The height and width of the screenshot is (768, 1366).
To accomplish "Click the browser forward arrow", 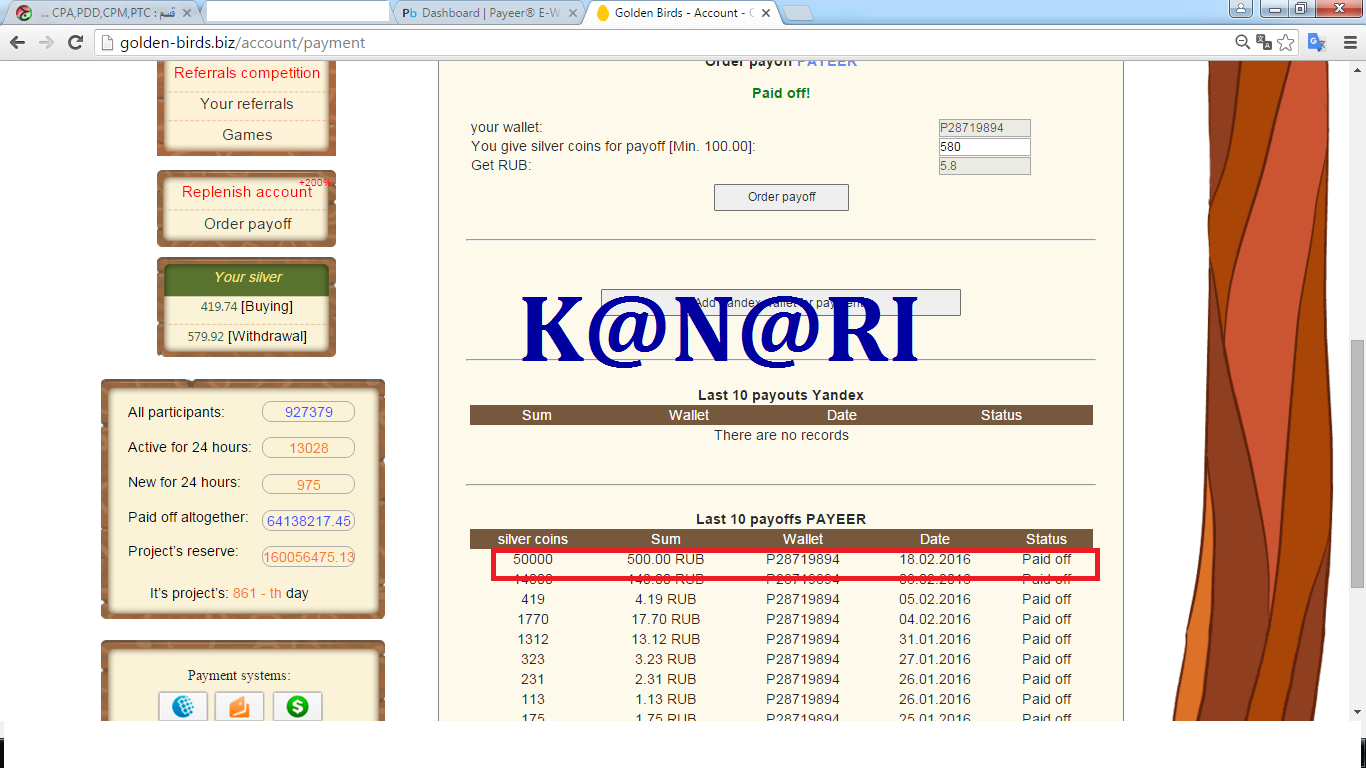I will (x=46, y=42).
